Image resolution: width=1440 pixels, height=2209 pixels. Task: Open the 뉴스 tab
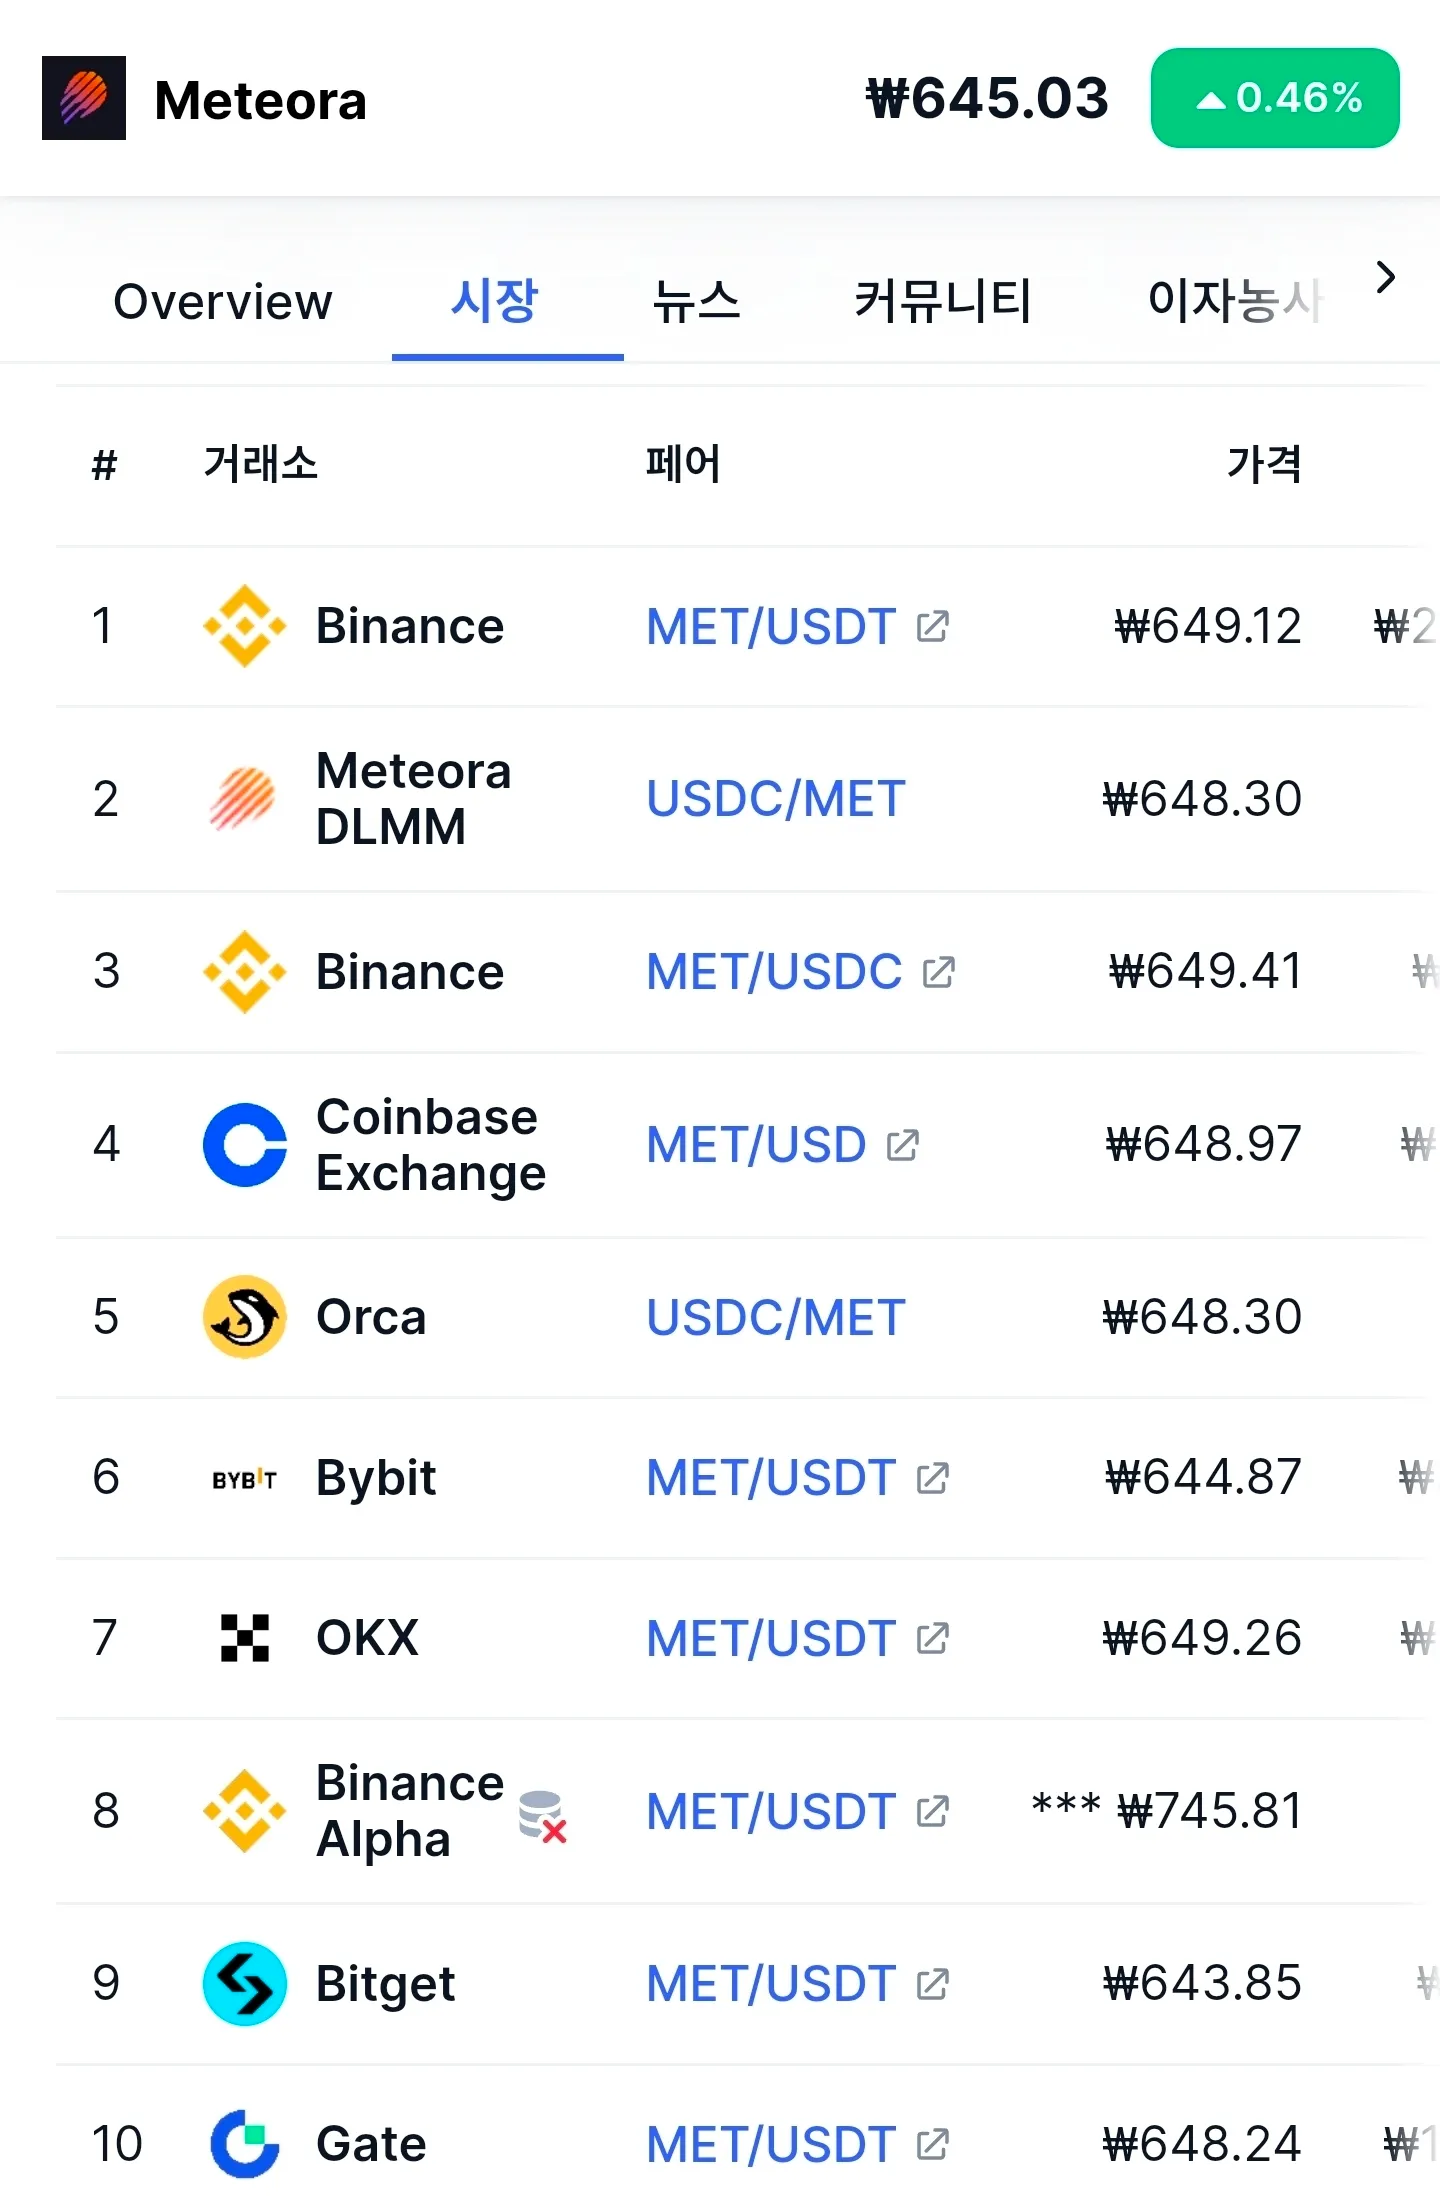696,302
